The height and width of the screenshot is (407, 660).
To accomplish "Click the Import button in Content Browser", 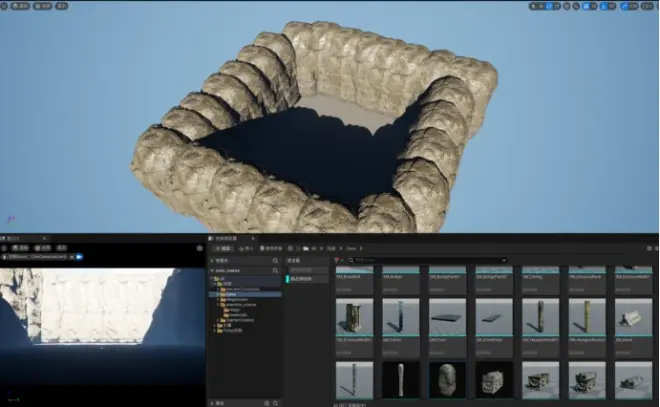I will [x=244, y=248].
